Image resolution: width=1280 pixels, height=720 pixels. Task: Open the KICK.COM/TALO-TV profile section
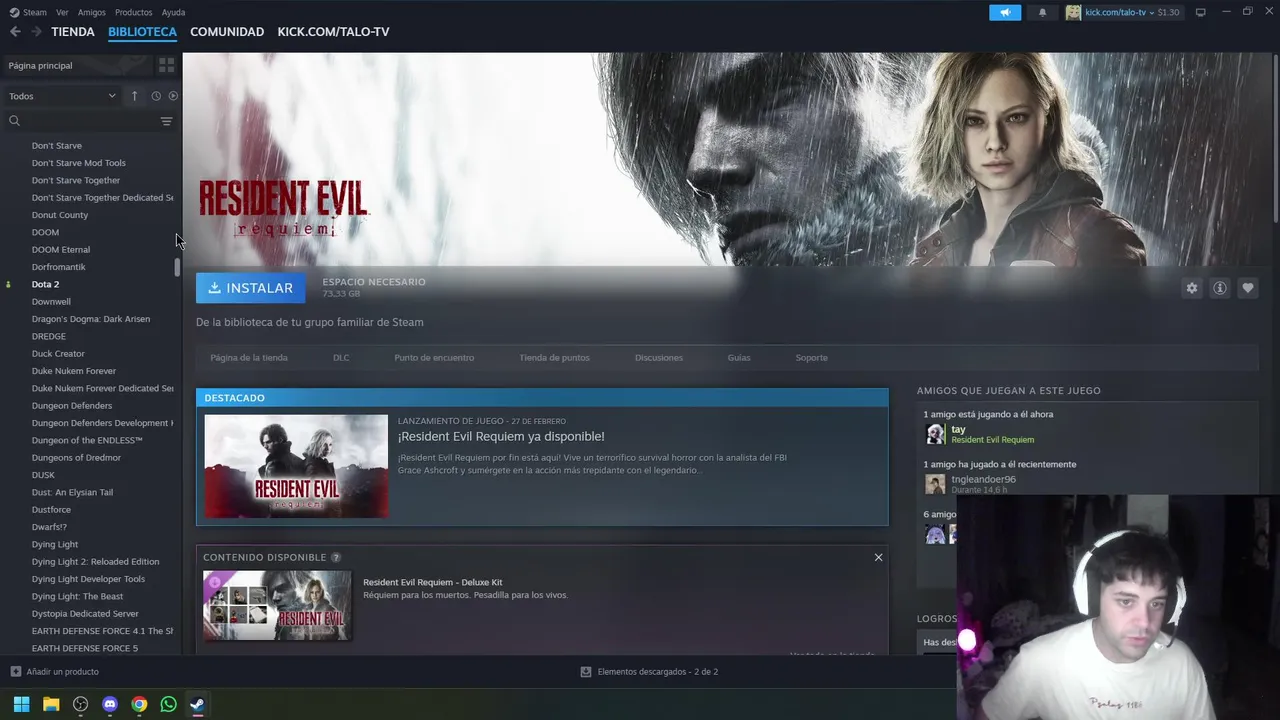(x=333, y=32)
